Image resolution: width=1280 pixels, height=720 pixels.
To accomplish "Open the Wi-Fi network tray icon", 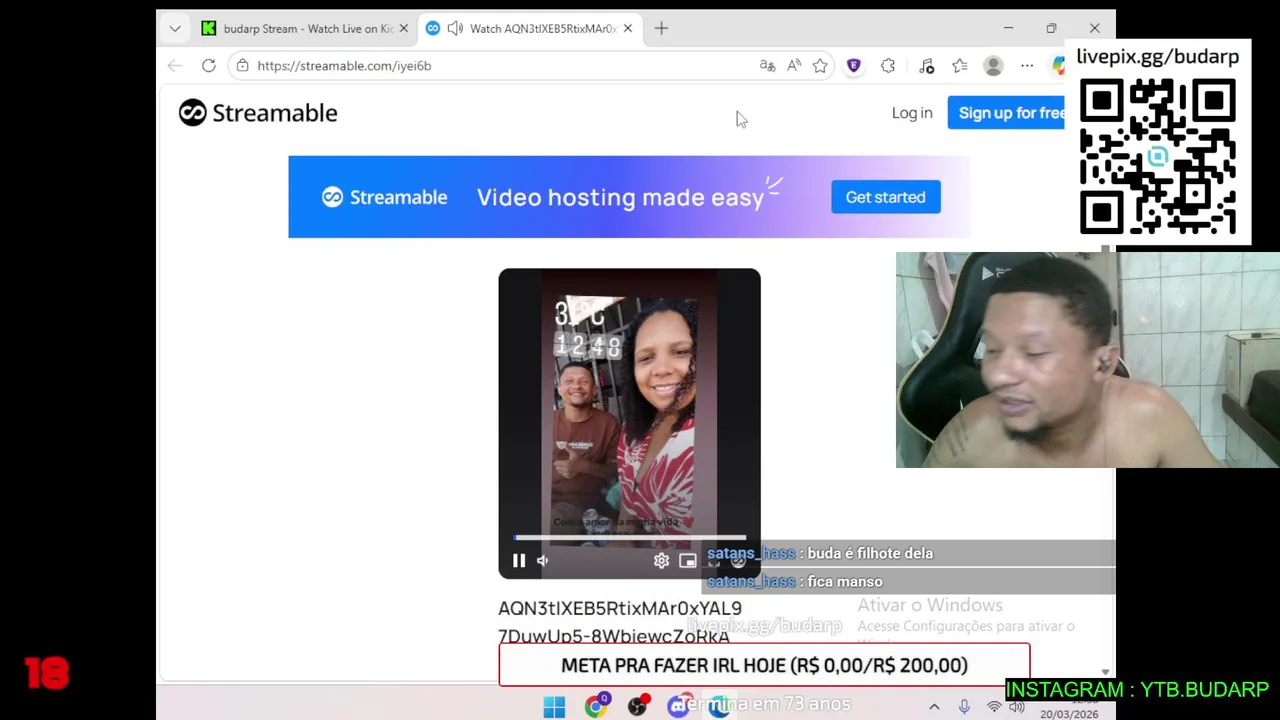I will click(x=994, y=707).
